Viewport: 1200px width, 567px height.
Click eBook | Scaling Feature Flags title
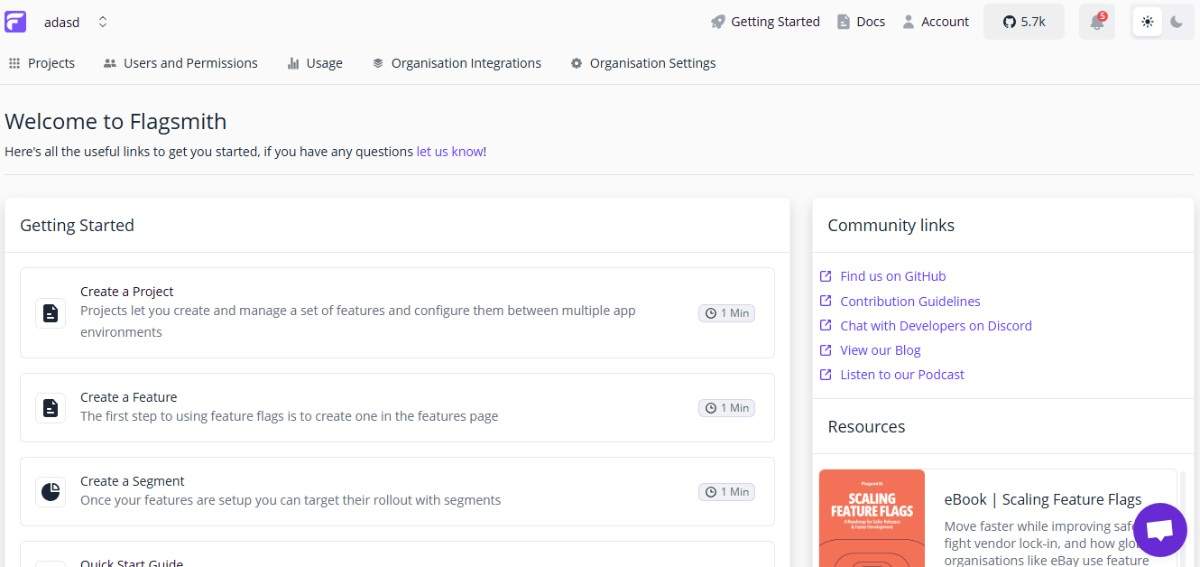pyautogui.click(x=1043, y=499)
